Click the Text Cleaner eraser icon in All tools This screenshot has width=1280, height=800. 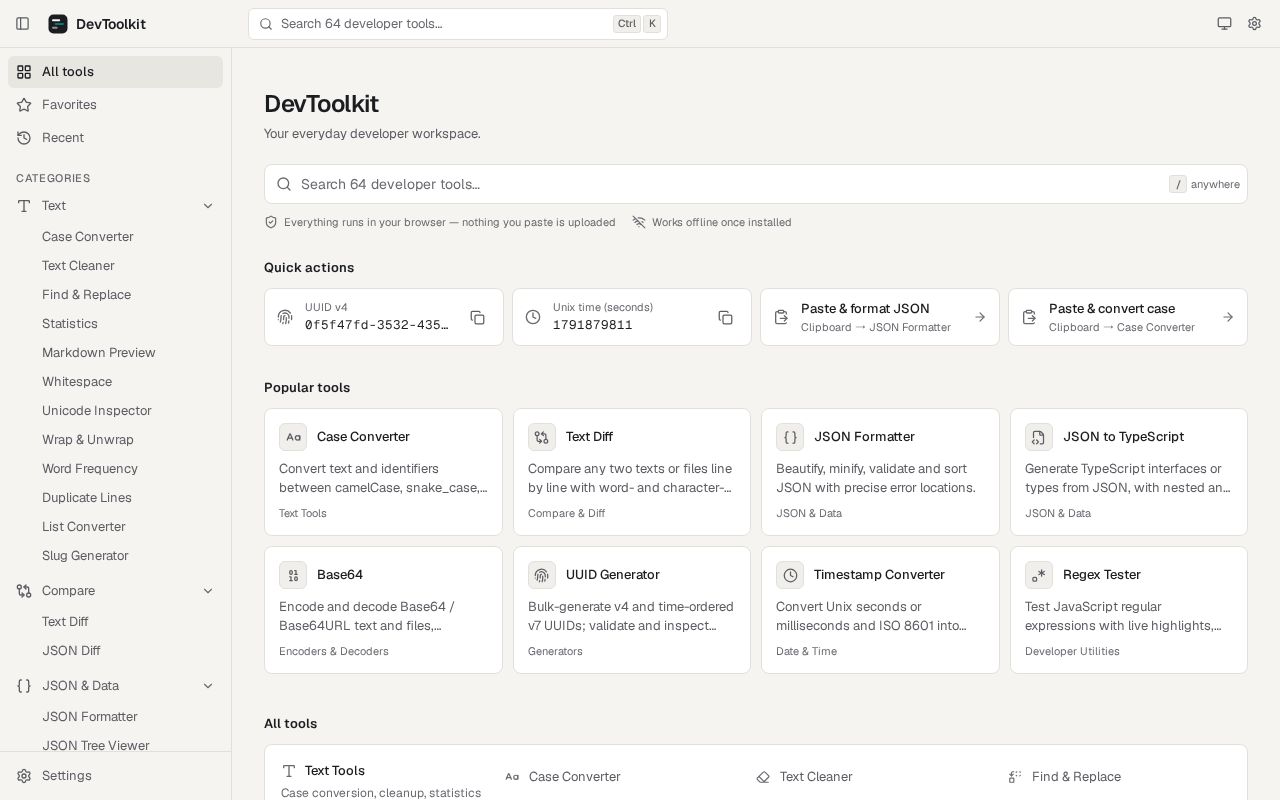click(x=763, y=777)
